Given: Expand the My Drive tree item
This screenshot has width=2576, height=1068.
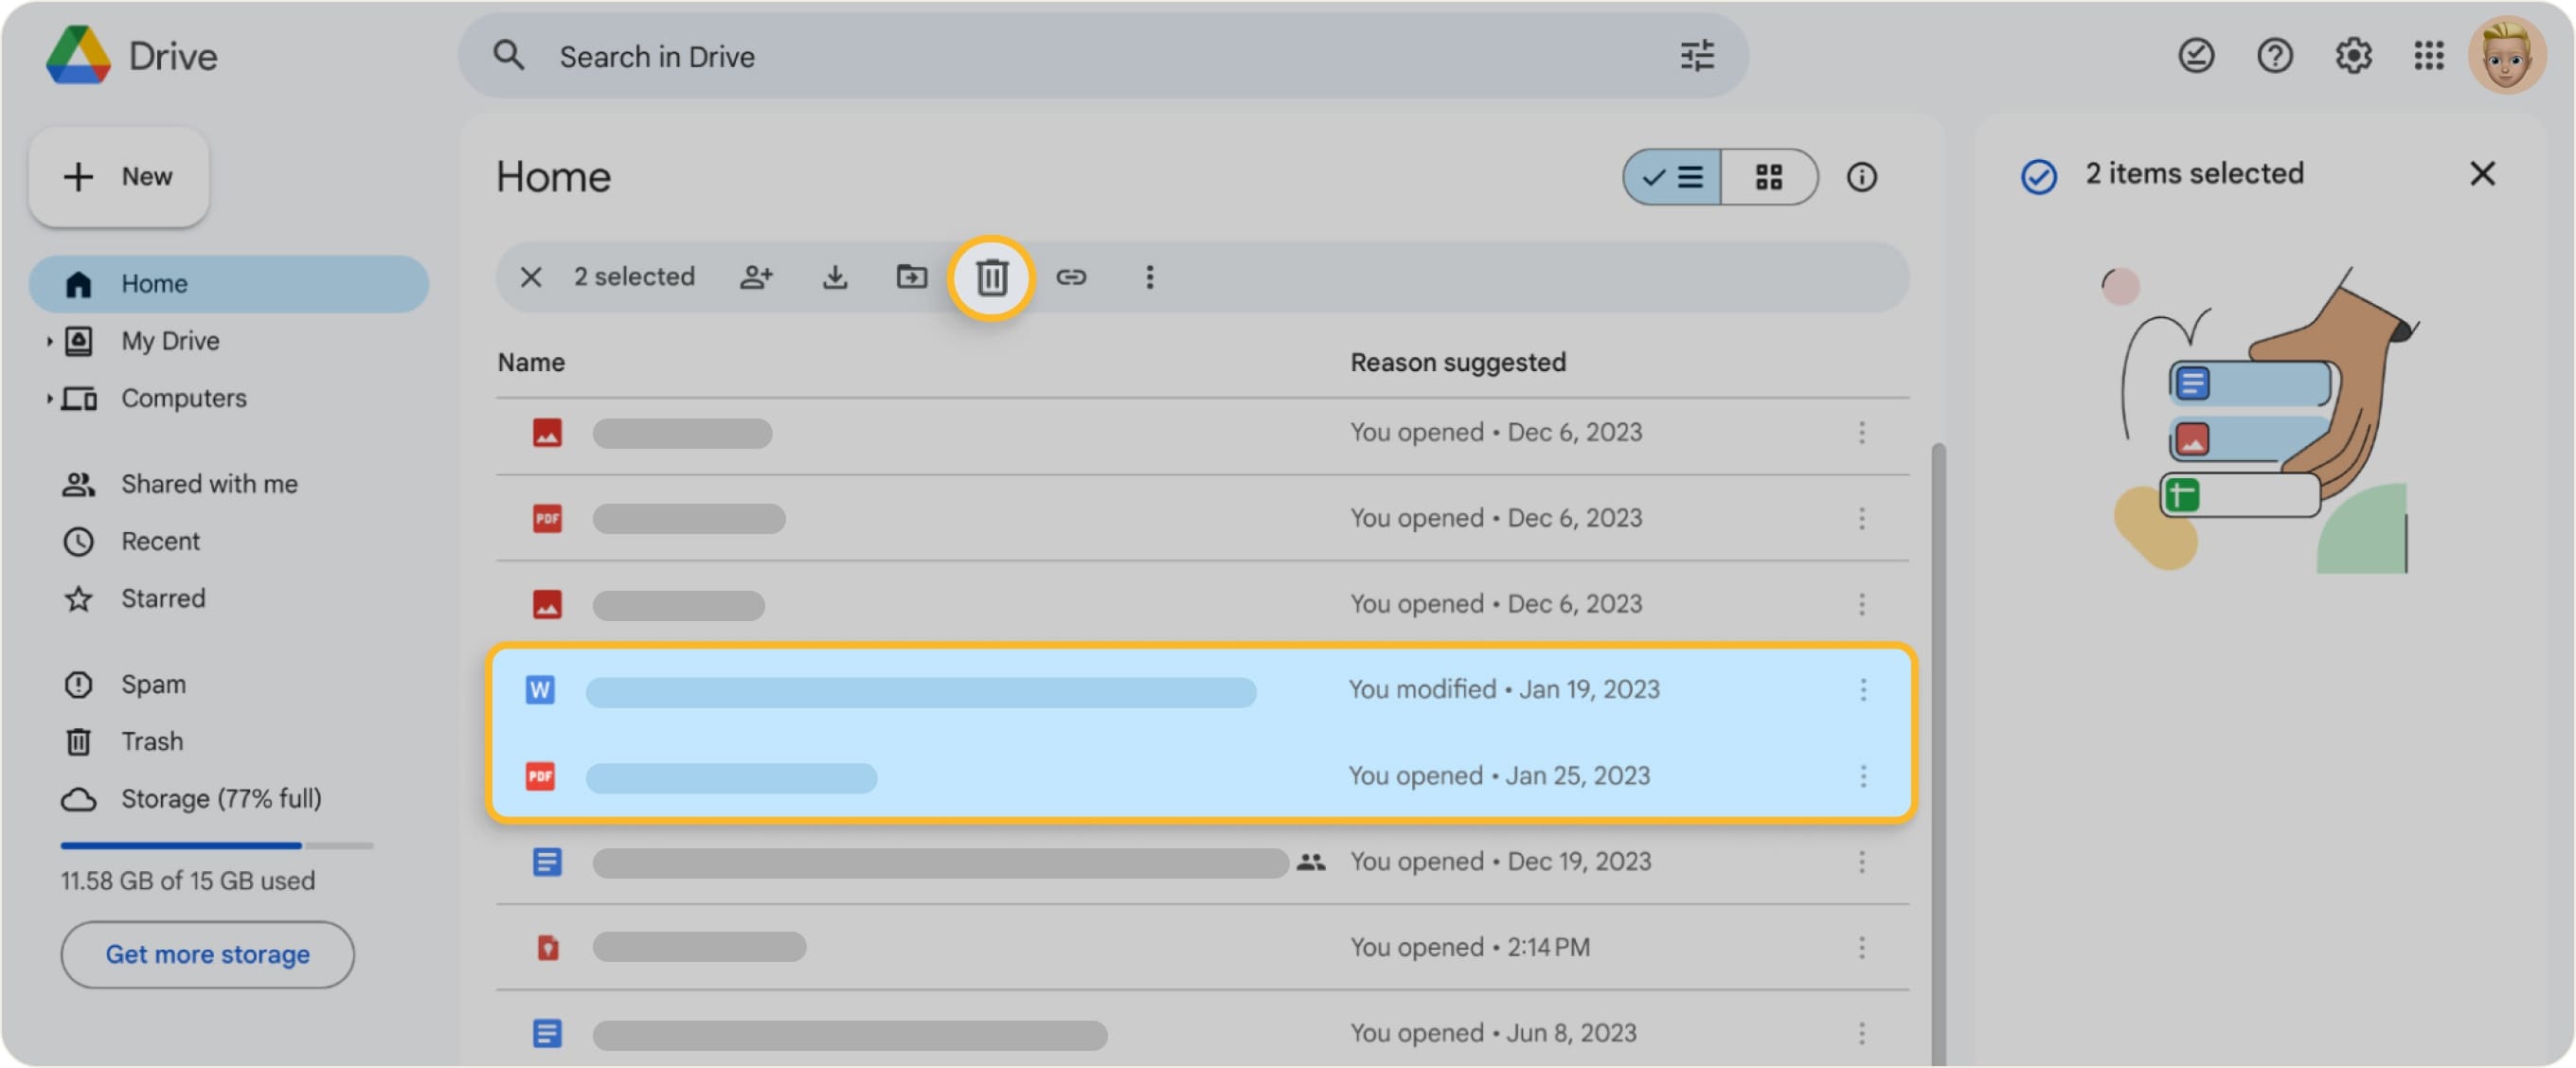Looking at the screenshot, I should [49, 341].
